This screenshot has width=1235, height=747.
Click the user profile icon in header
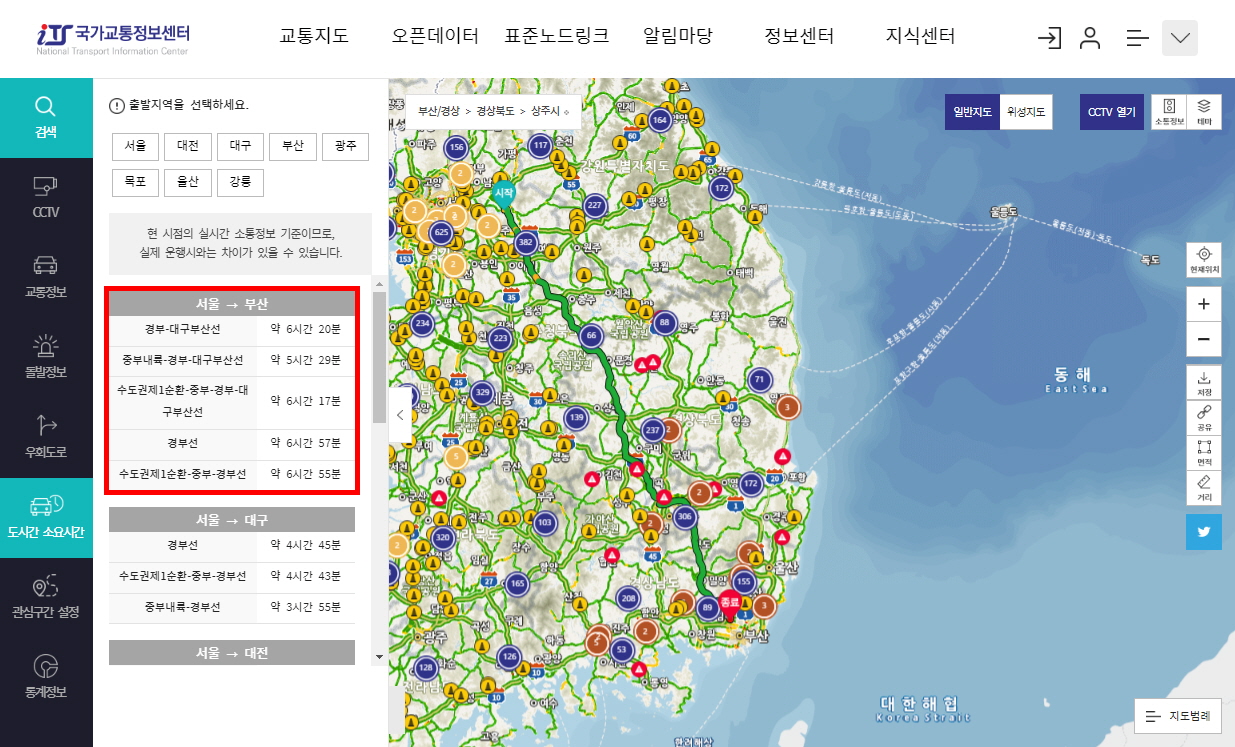tap(1090, 38)
